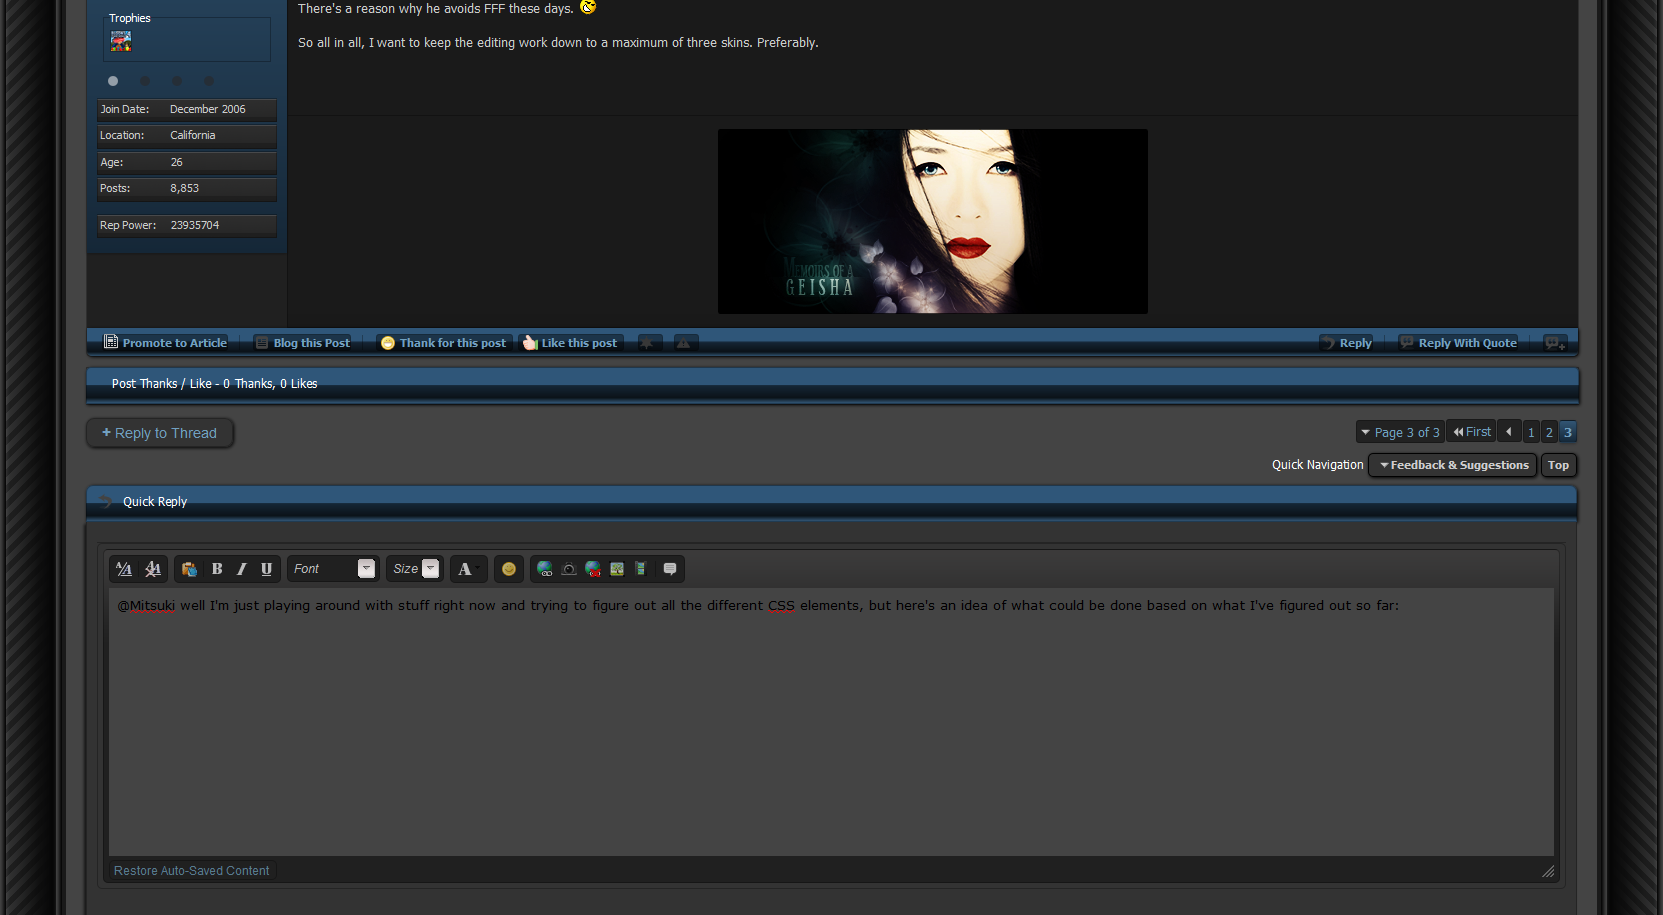Click the Paste as Text icon
Screen dimensions: 1663x915
(x=189, y=569)
